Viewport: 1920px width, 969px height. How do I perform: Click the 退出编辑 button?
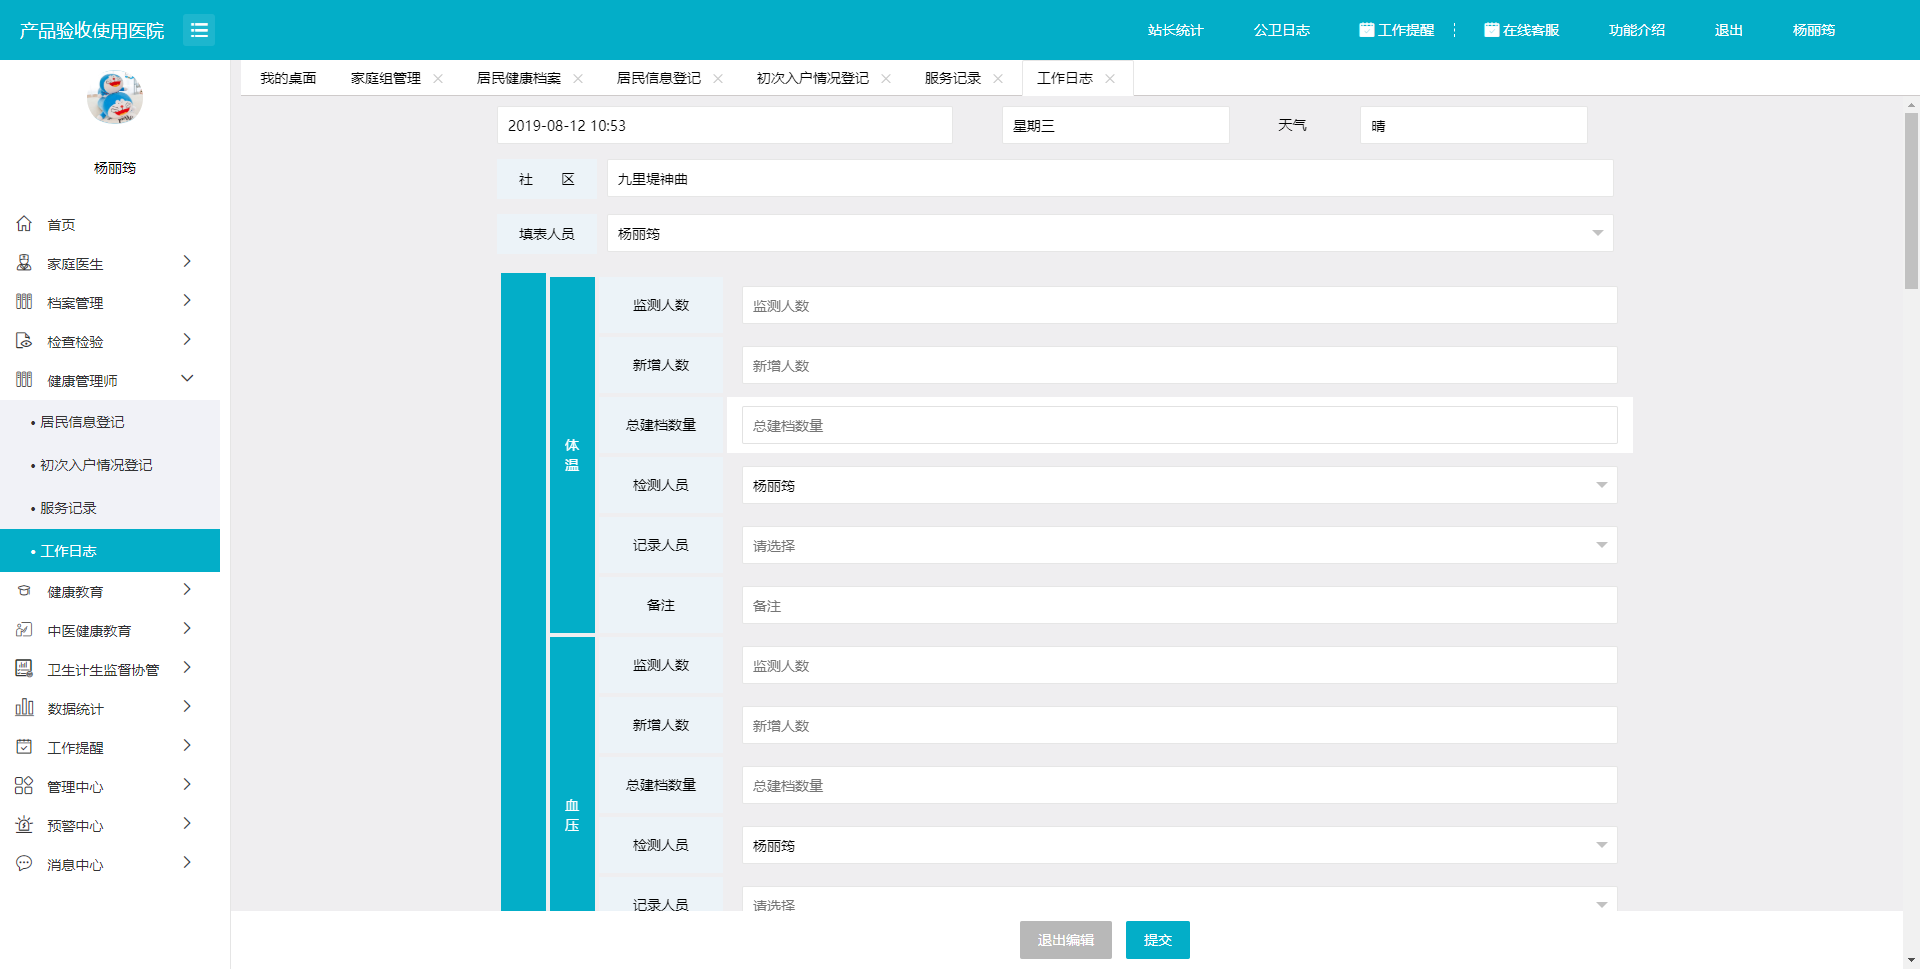click(x=1065, y=940)
